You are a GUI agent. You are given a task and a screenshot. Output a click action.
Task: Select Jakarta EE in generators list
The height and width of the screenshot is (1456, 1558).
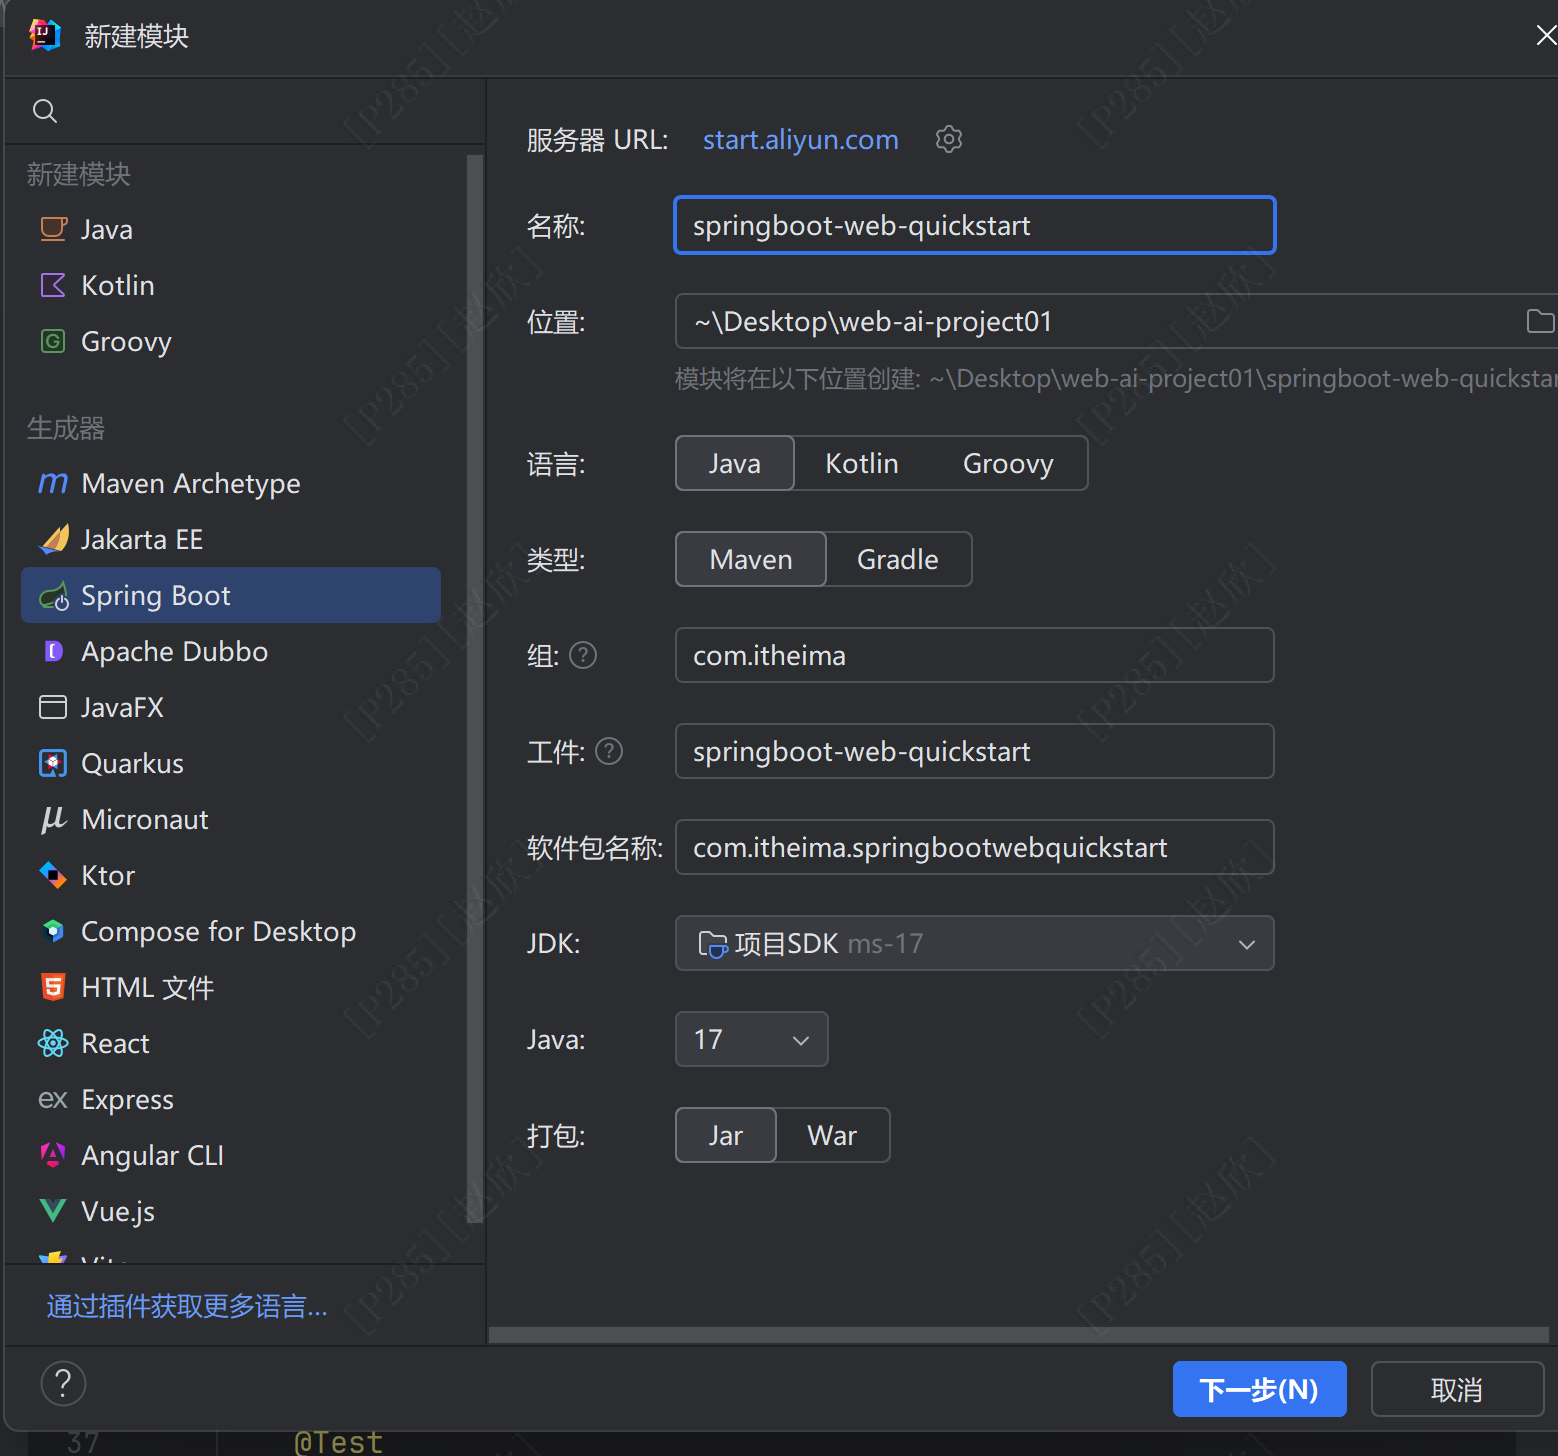coord(231,539)
